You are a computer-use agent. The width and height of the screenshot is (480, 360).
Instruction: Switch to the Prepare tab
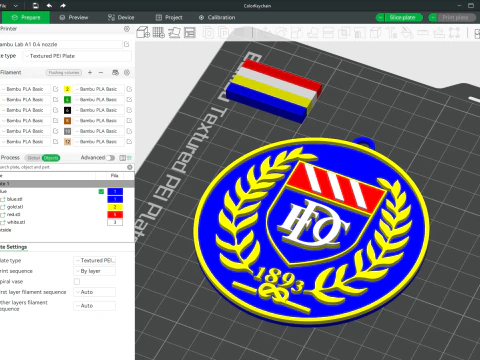click(26, 17)
